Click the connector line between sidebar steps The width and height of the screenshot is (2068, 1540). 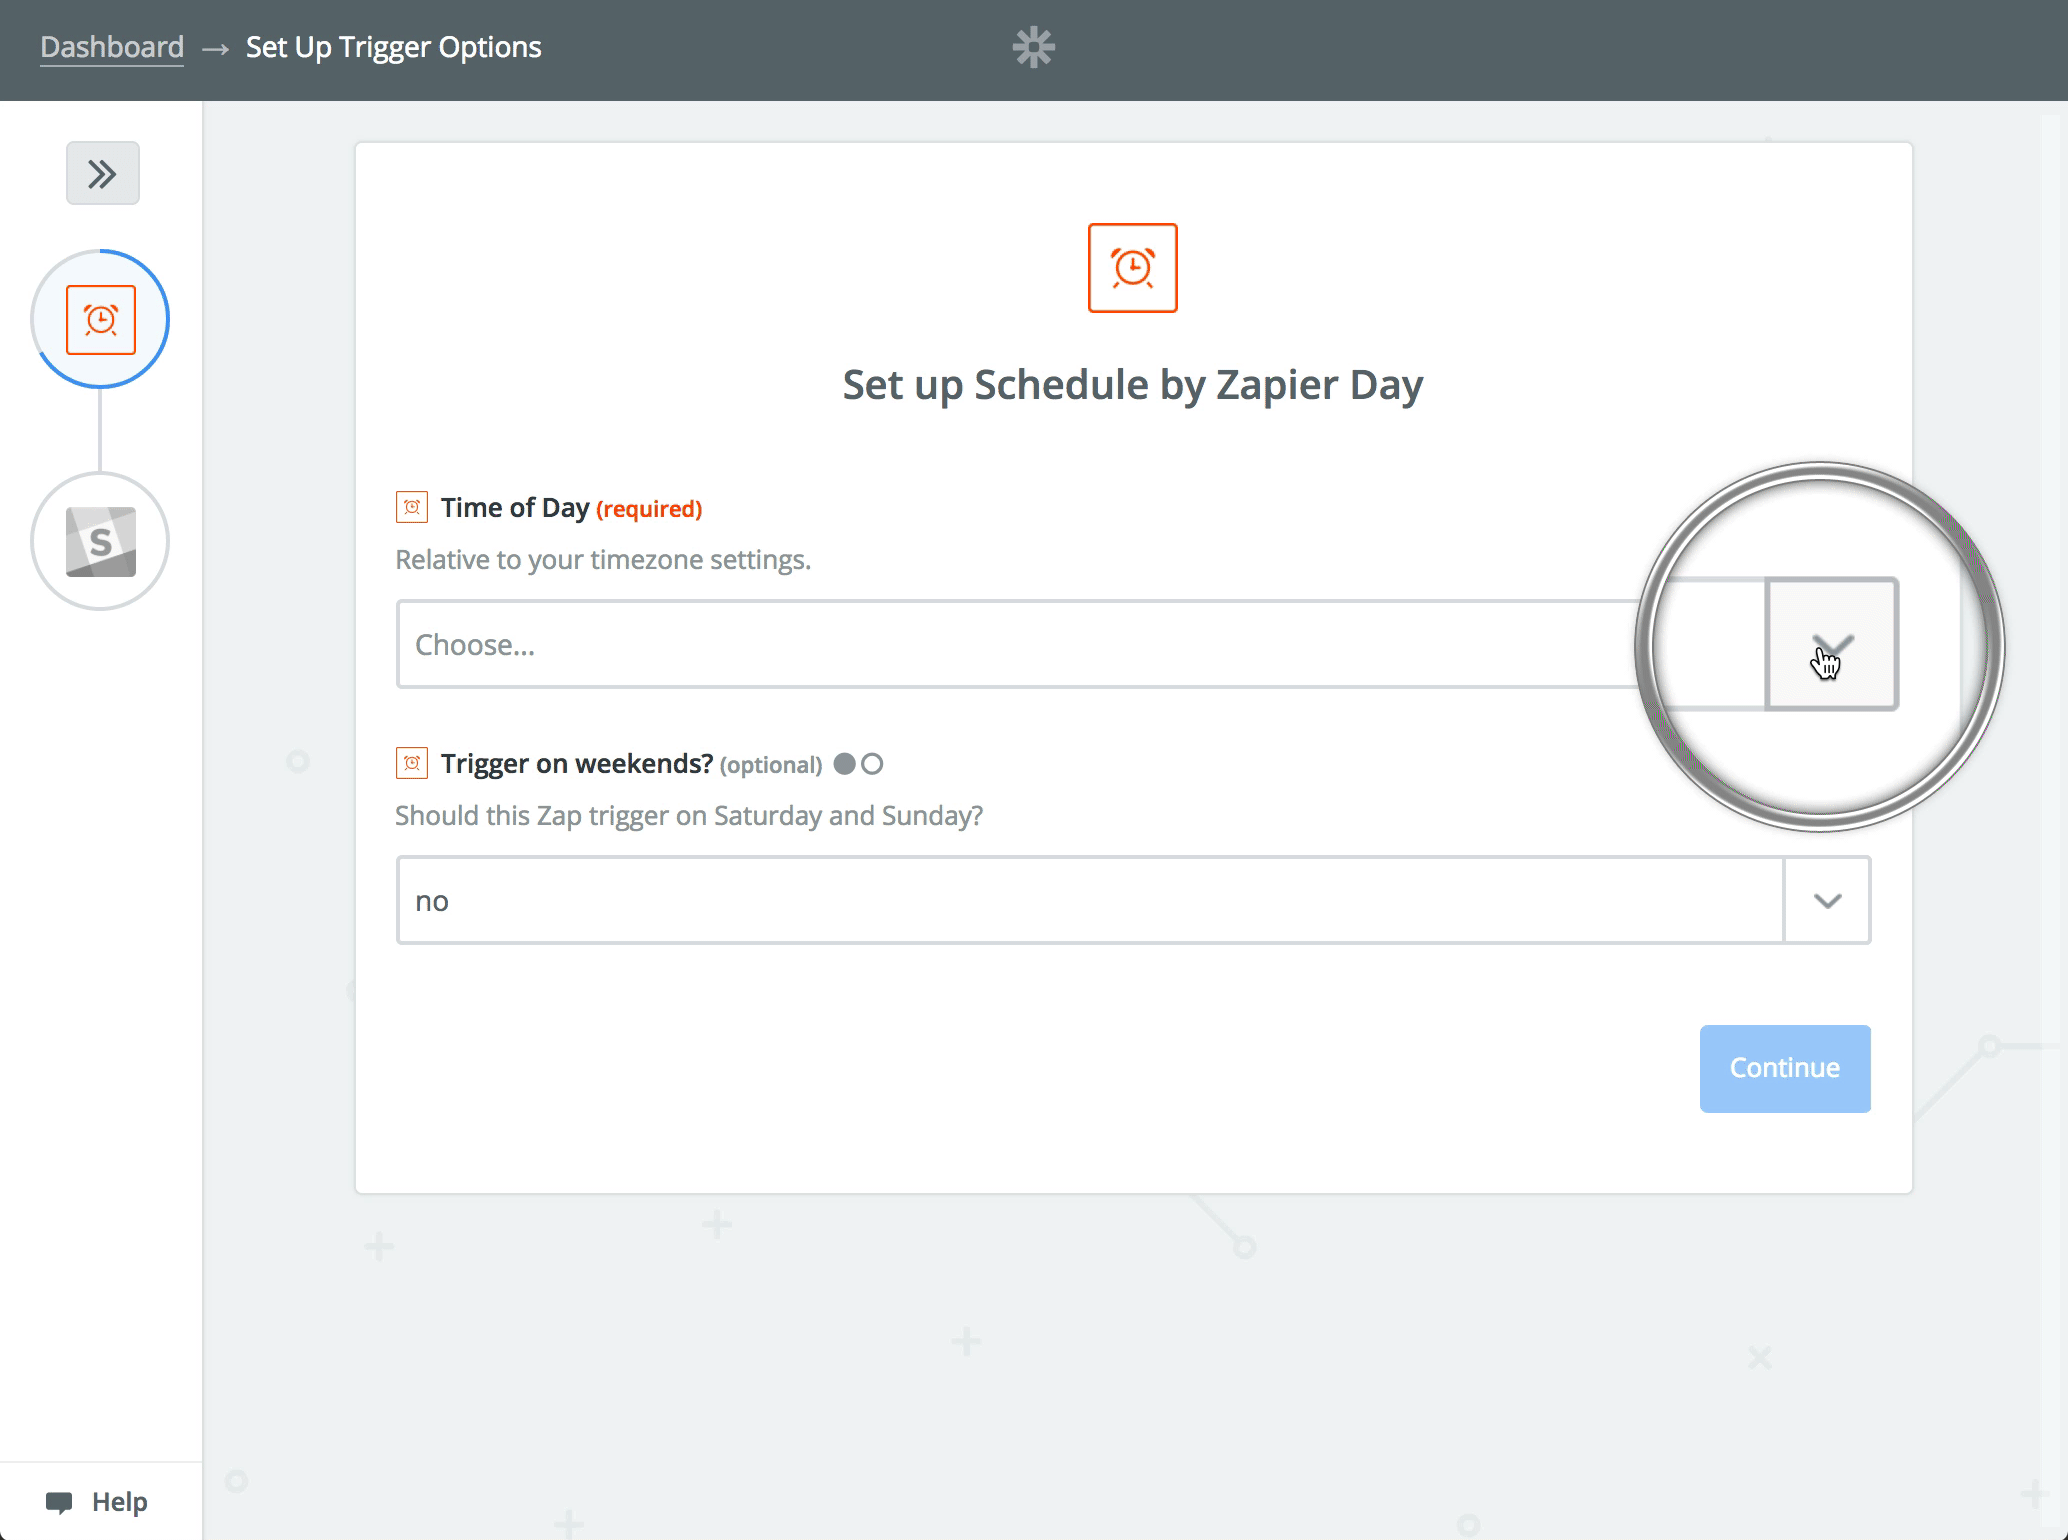[100, 430]
